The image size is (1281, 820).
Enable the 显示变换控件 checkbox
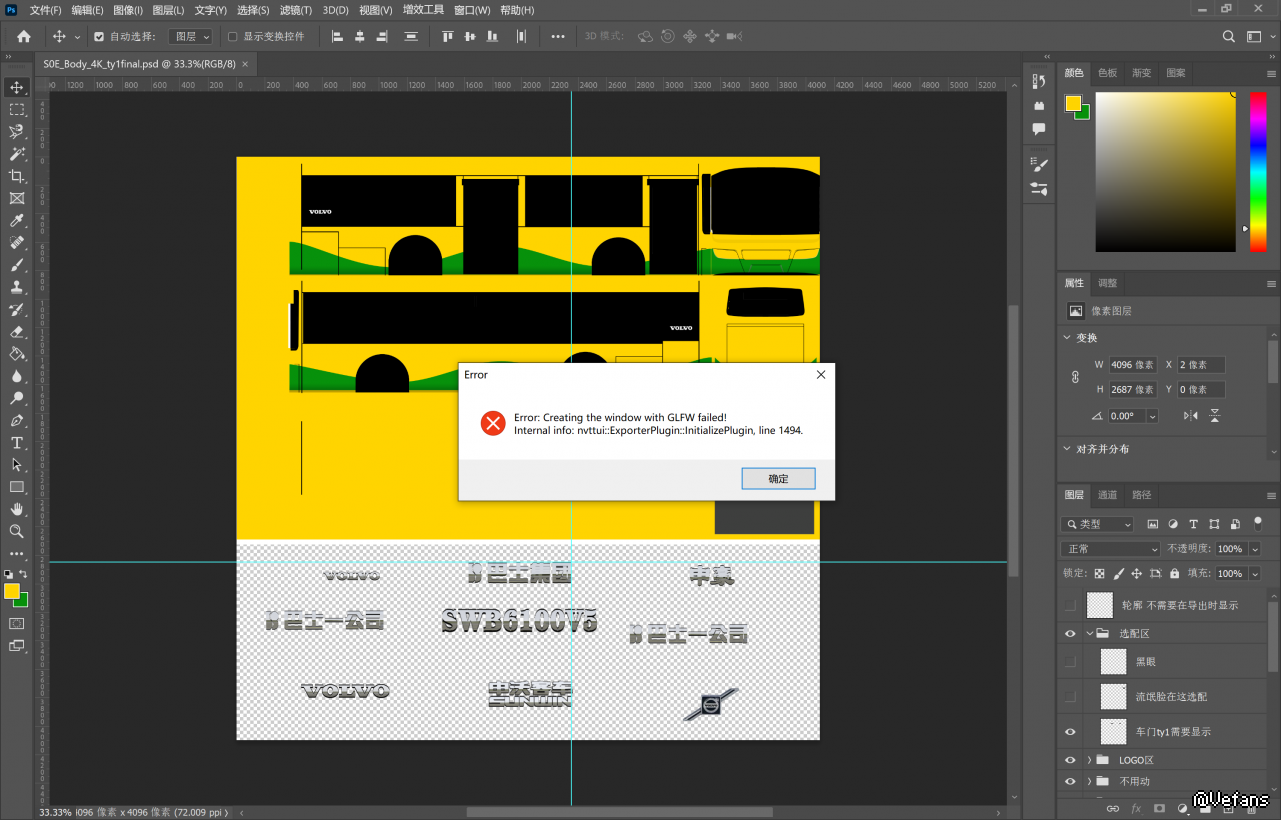(x=233, y=37)
